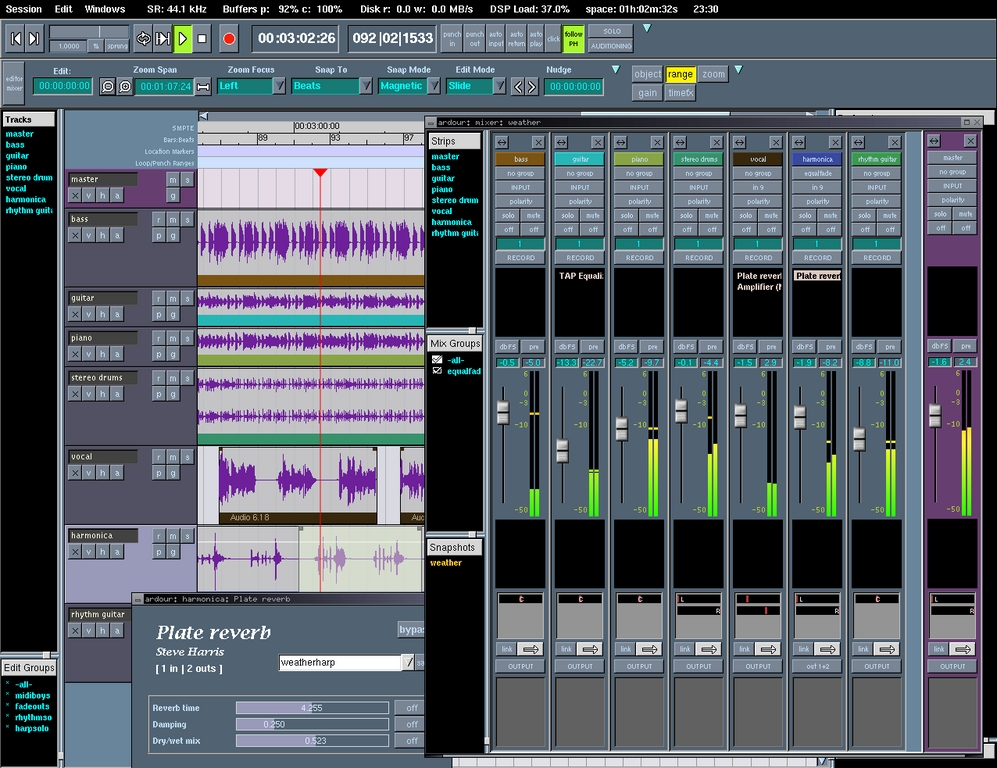997x768 pixels.
Task: Toggle width of the bass mixer strip
Action: 502,142
